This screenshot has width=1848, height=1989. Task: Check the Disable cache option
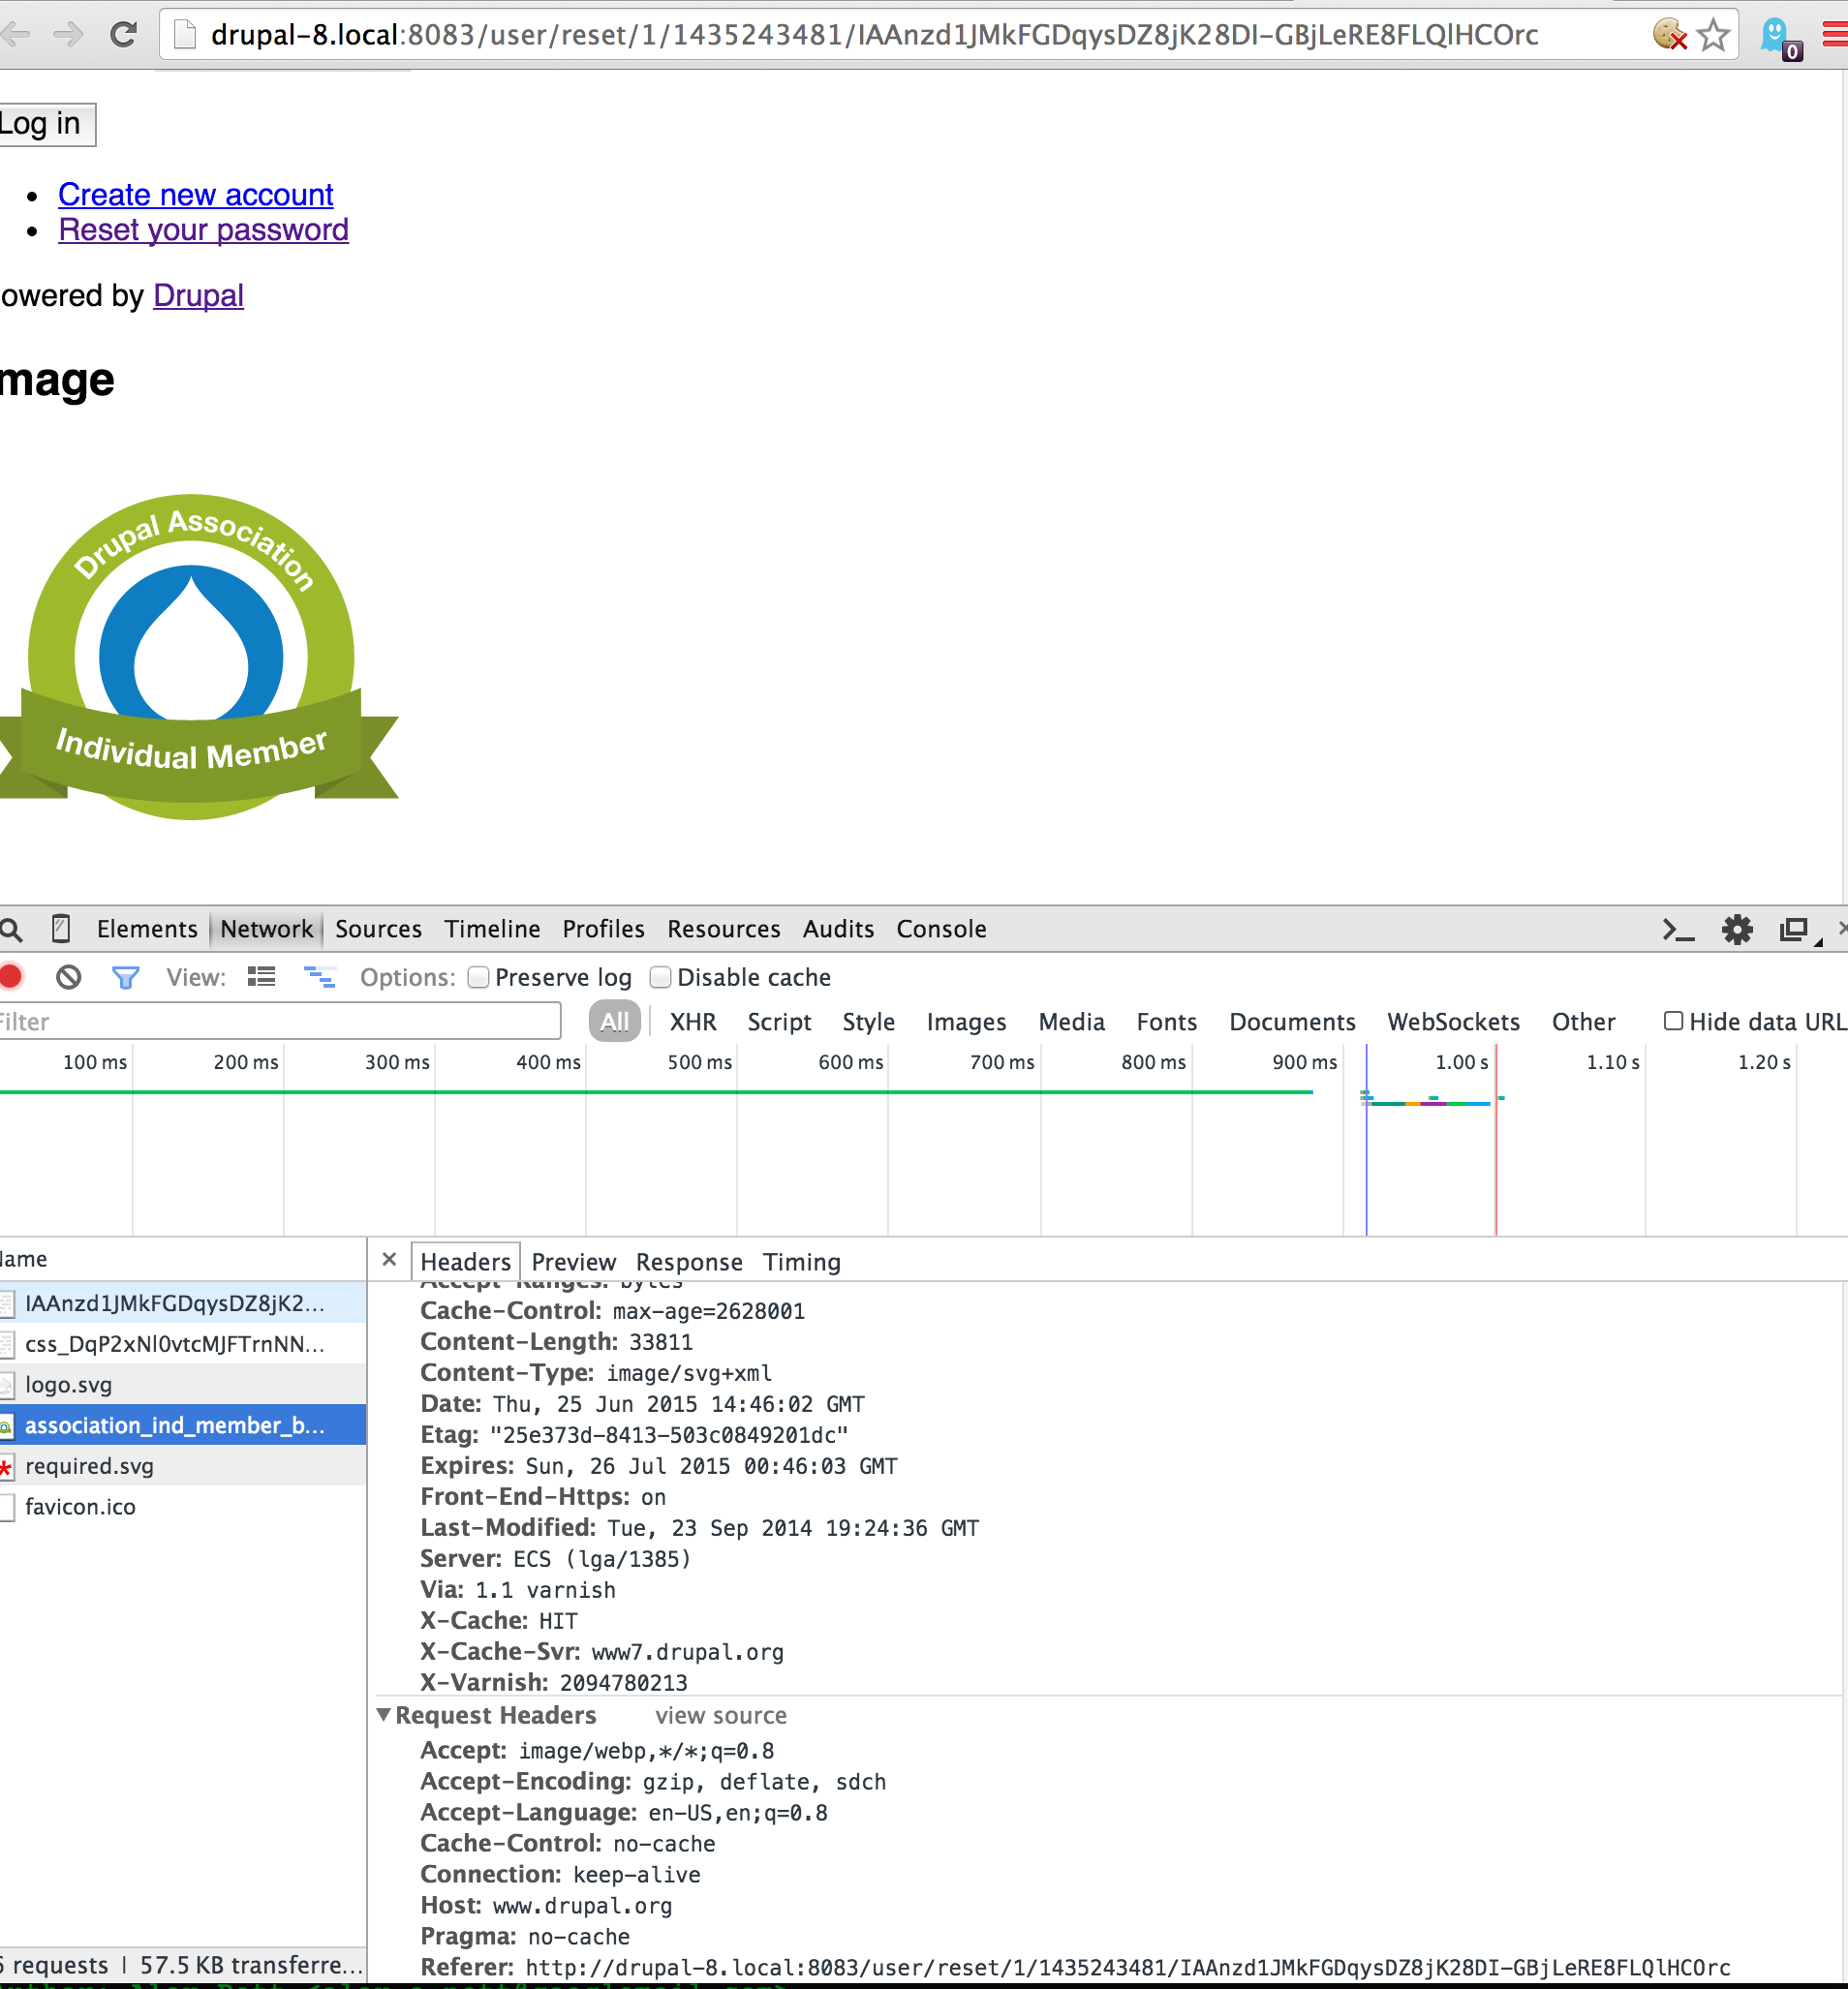[x=661, y=977]
